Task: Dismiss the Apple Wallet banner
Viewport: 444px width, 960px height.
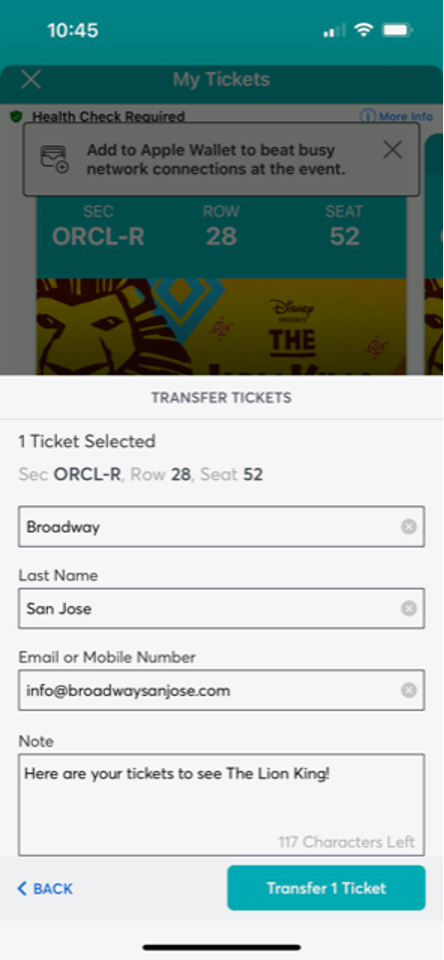Action: coord(393,149)
